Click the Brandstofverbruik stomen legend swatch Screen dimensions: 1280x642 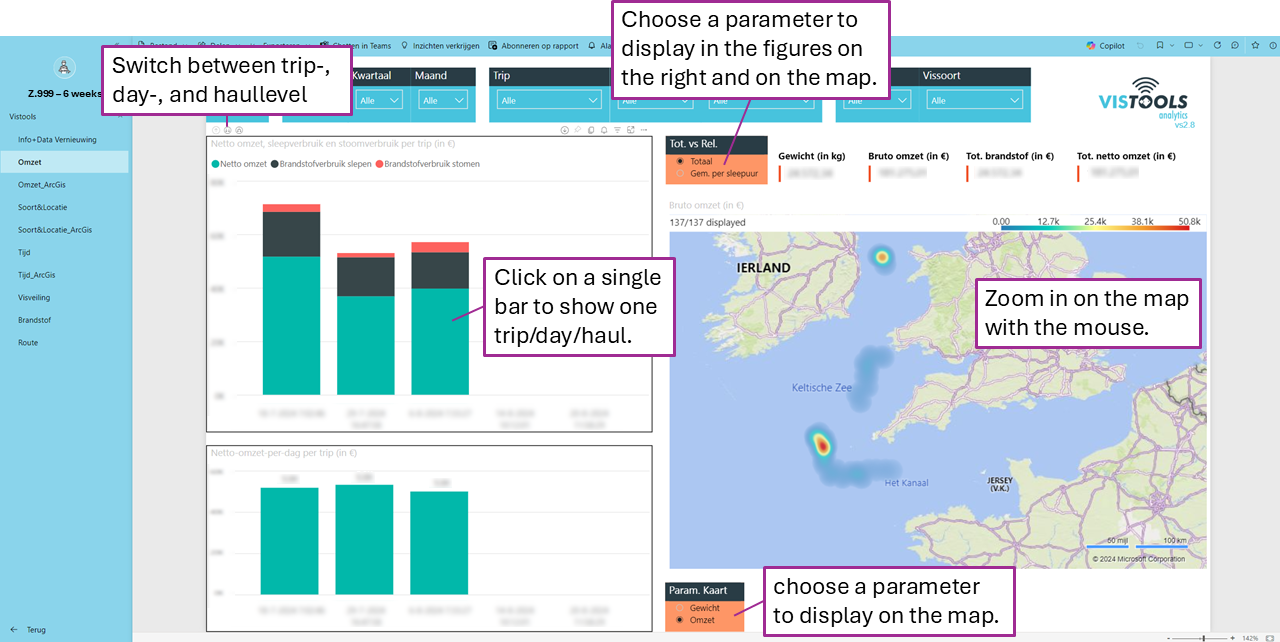click(x=378, y=164)
